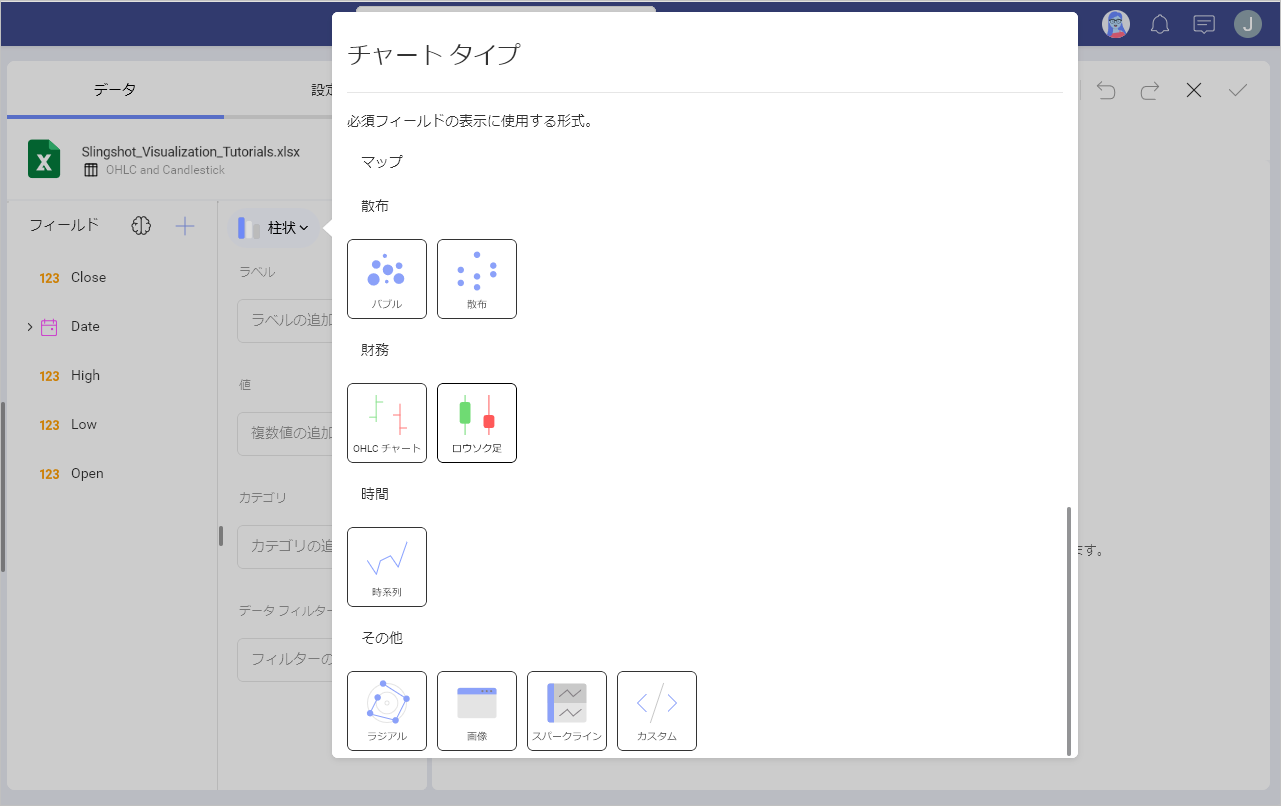Pick the ラジアル radial chart type
The width and height of the screenshot is (1281, 806).
tap(387, 711)
